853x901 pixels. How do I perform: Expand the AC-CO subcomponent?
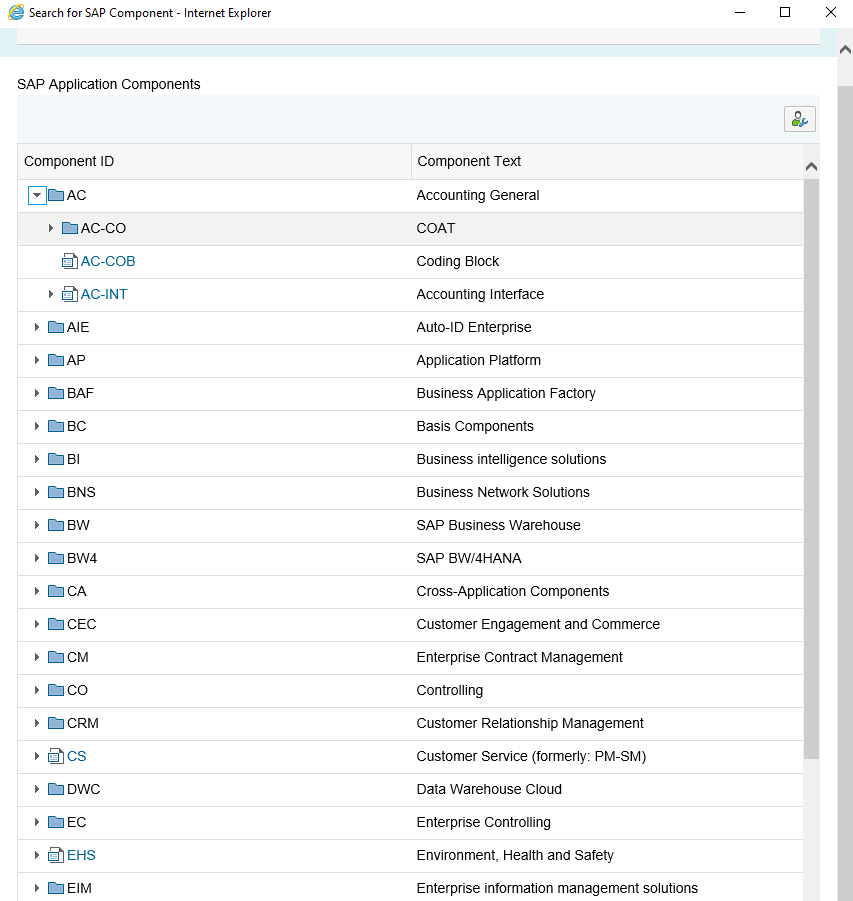click(51, 228)
